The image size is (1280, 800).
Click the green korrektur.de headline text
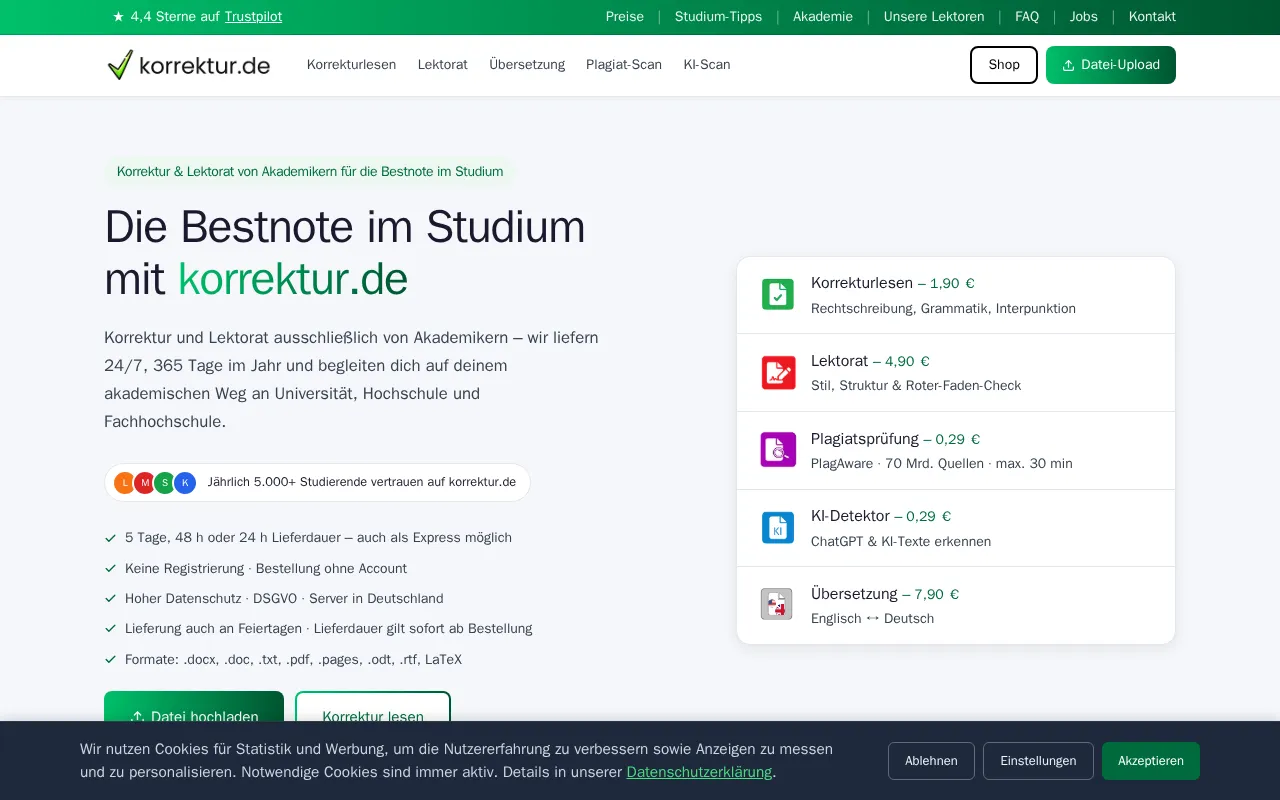[x=293, y=279]
